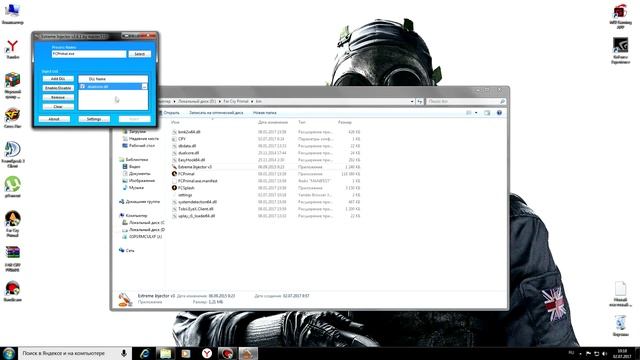Image resolution: width=640 pixels, height=360 pixels.
Task: Select file FCPrimal.exe.manifest
Action: coord(198,181)
